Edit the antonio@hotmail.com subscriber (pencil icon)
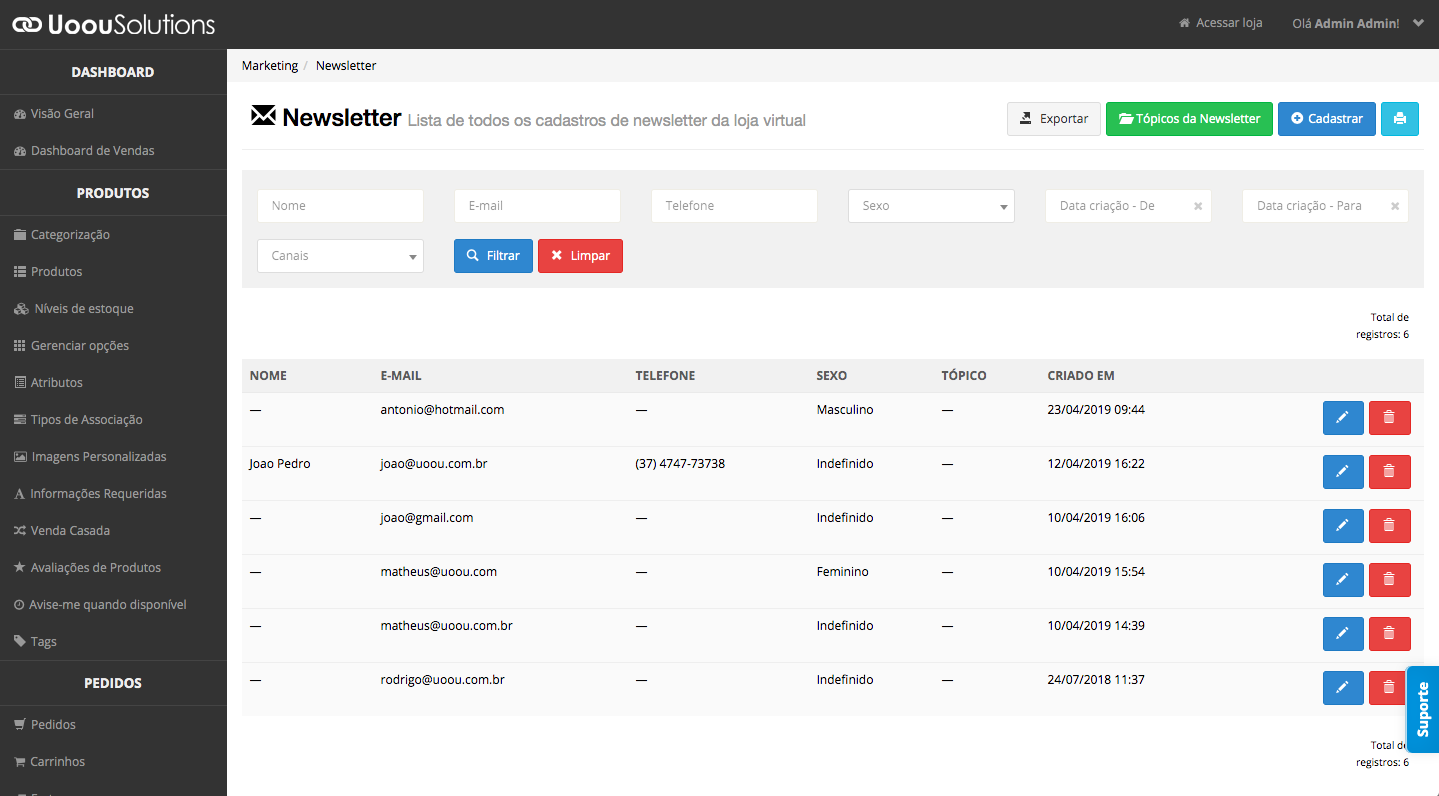1439x796 pixels. point(1343,418)
